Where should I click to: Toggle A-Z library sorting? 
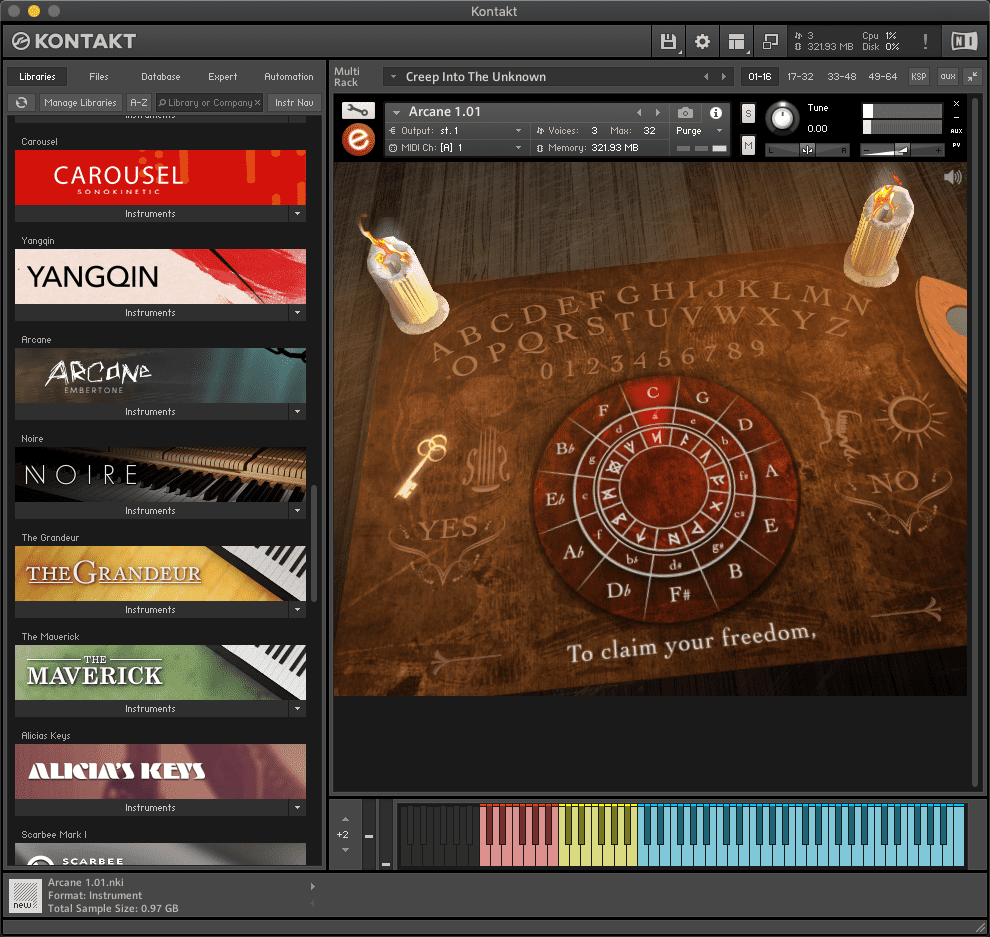click(x=139, y=102)
